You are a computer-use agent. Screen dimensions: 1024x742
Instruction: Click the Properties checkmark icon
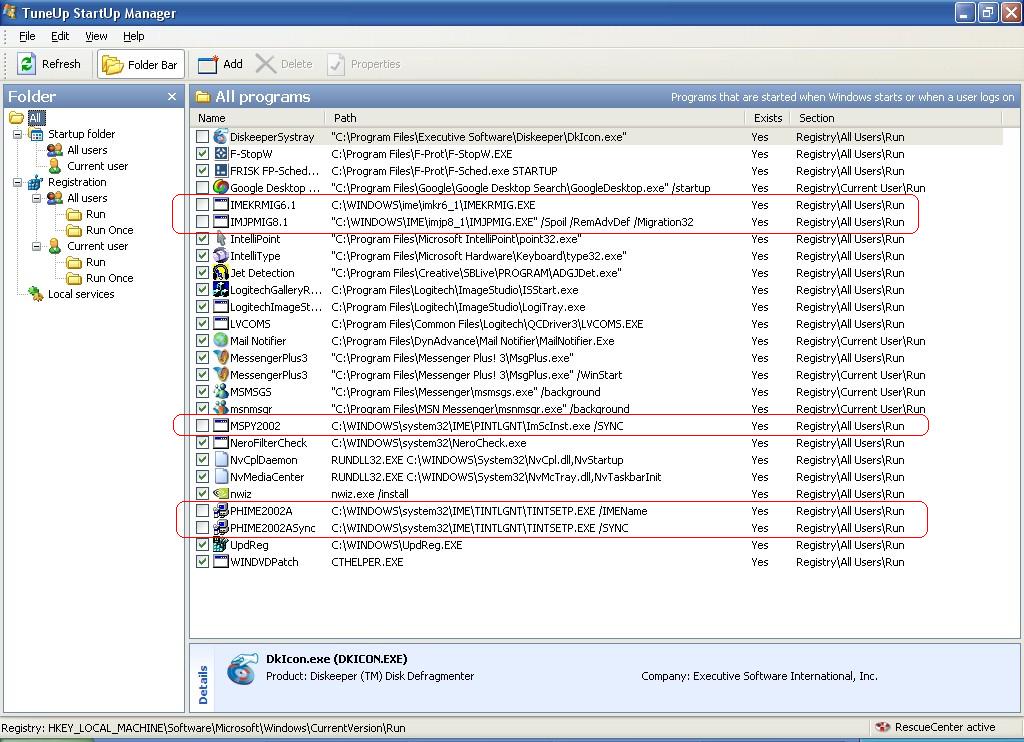tap(336, 64)
